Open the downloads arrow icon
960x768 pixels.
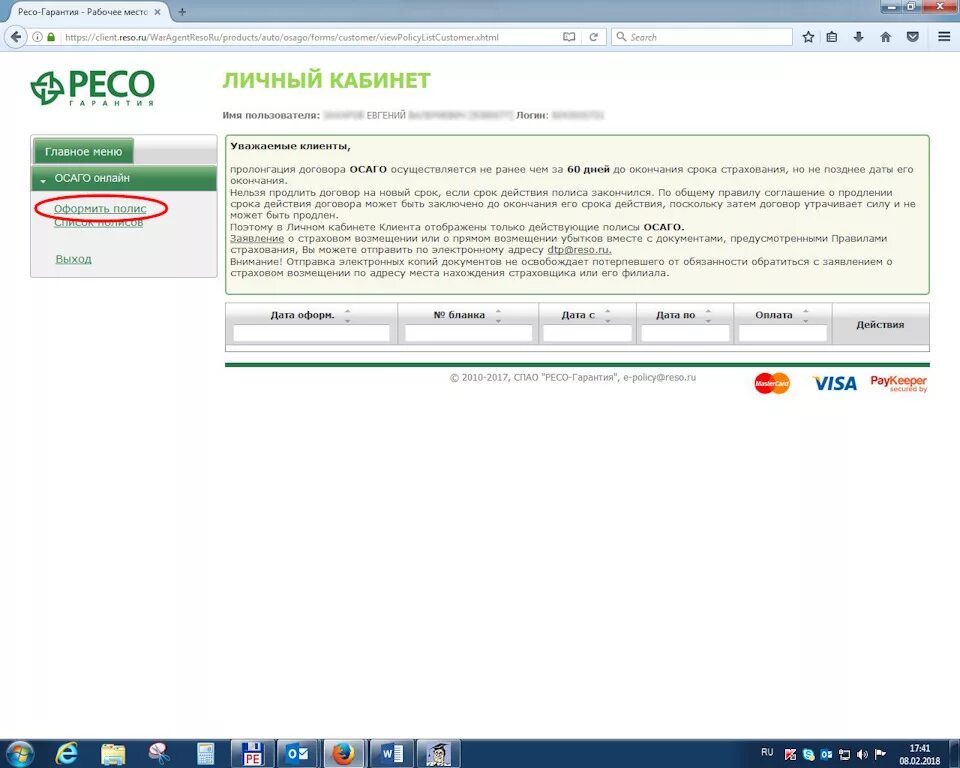[858, 37]
